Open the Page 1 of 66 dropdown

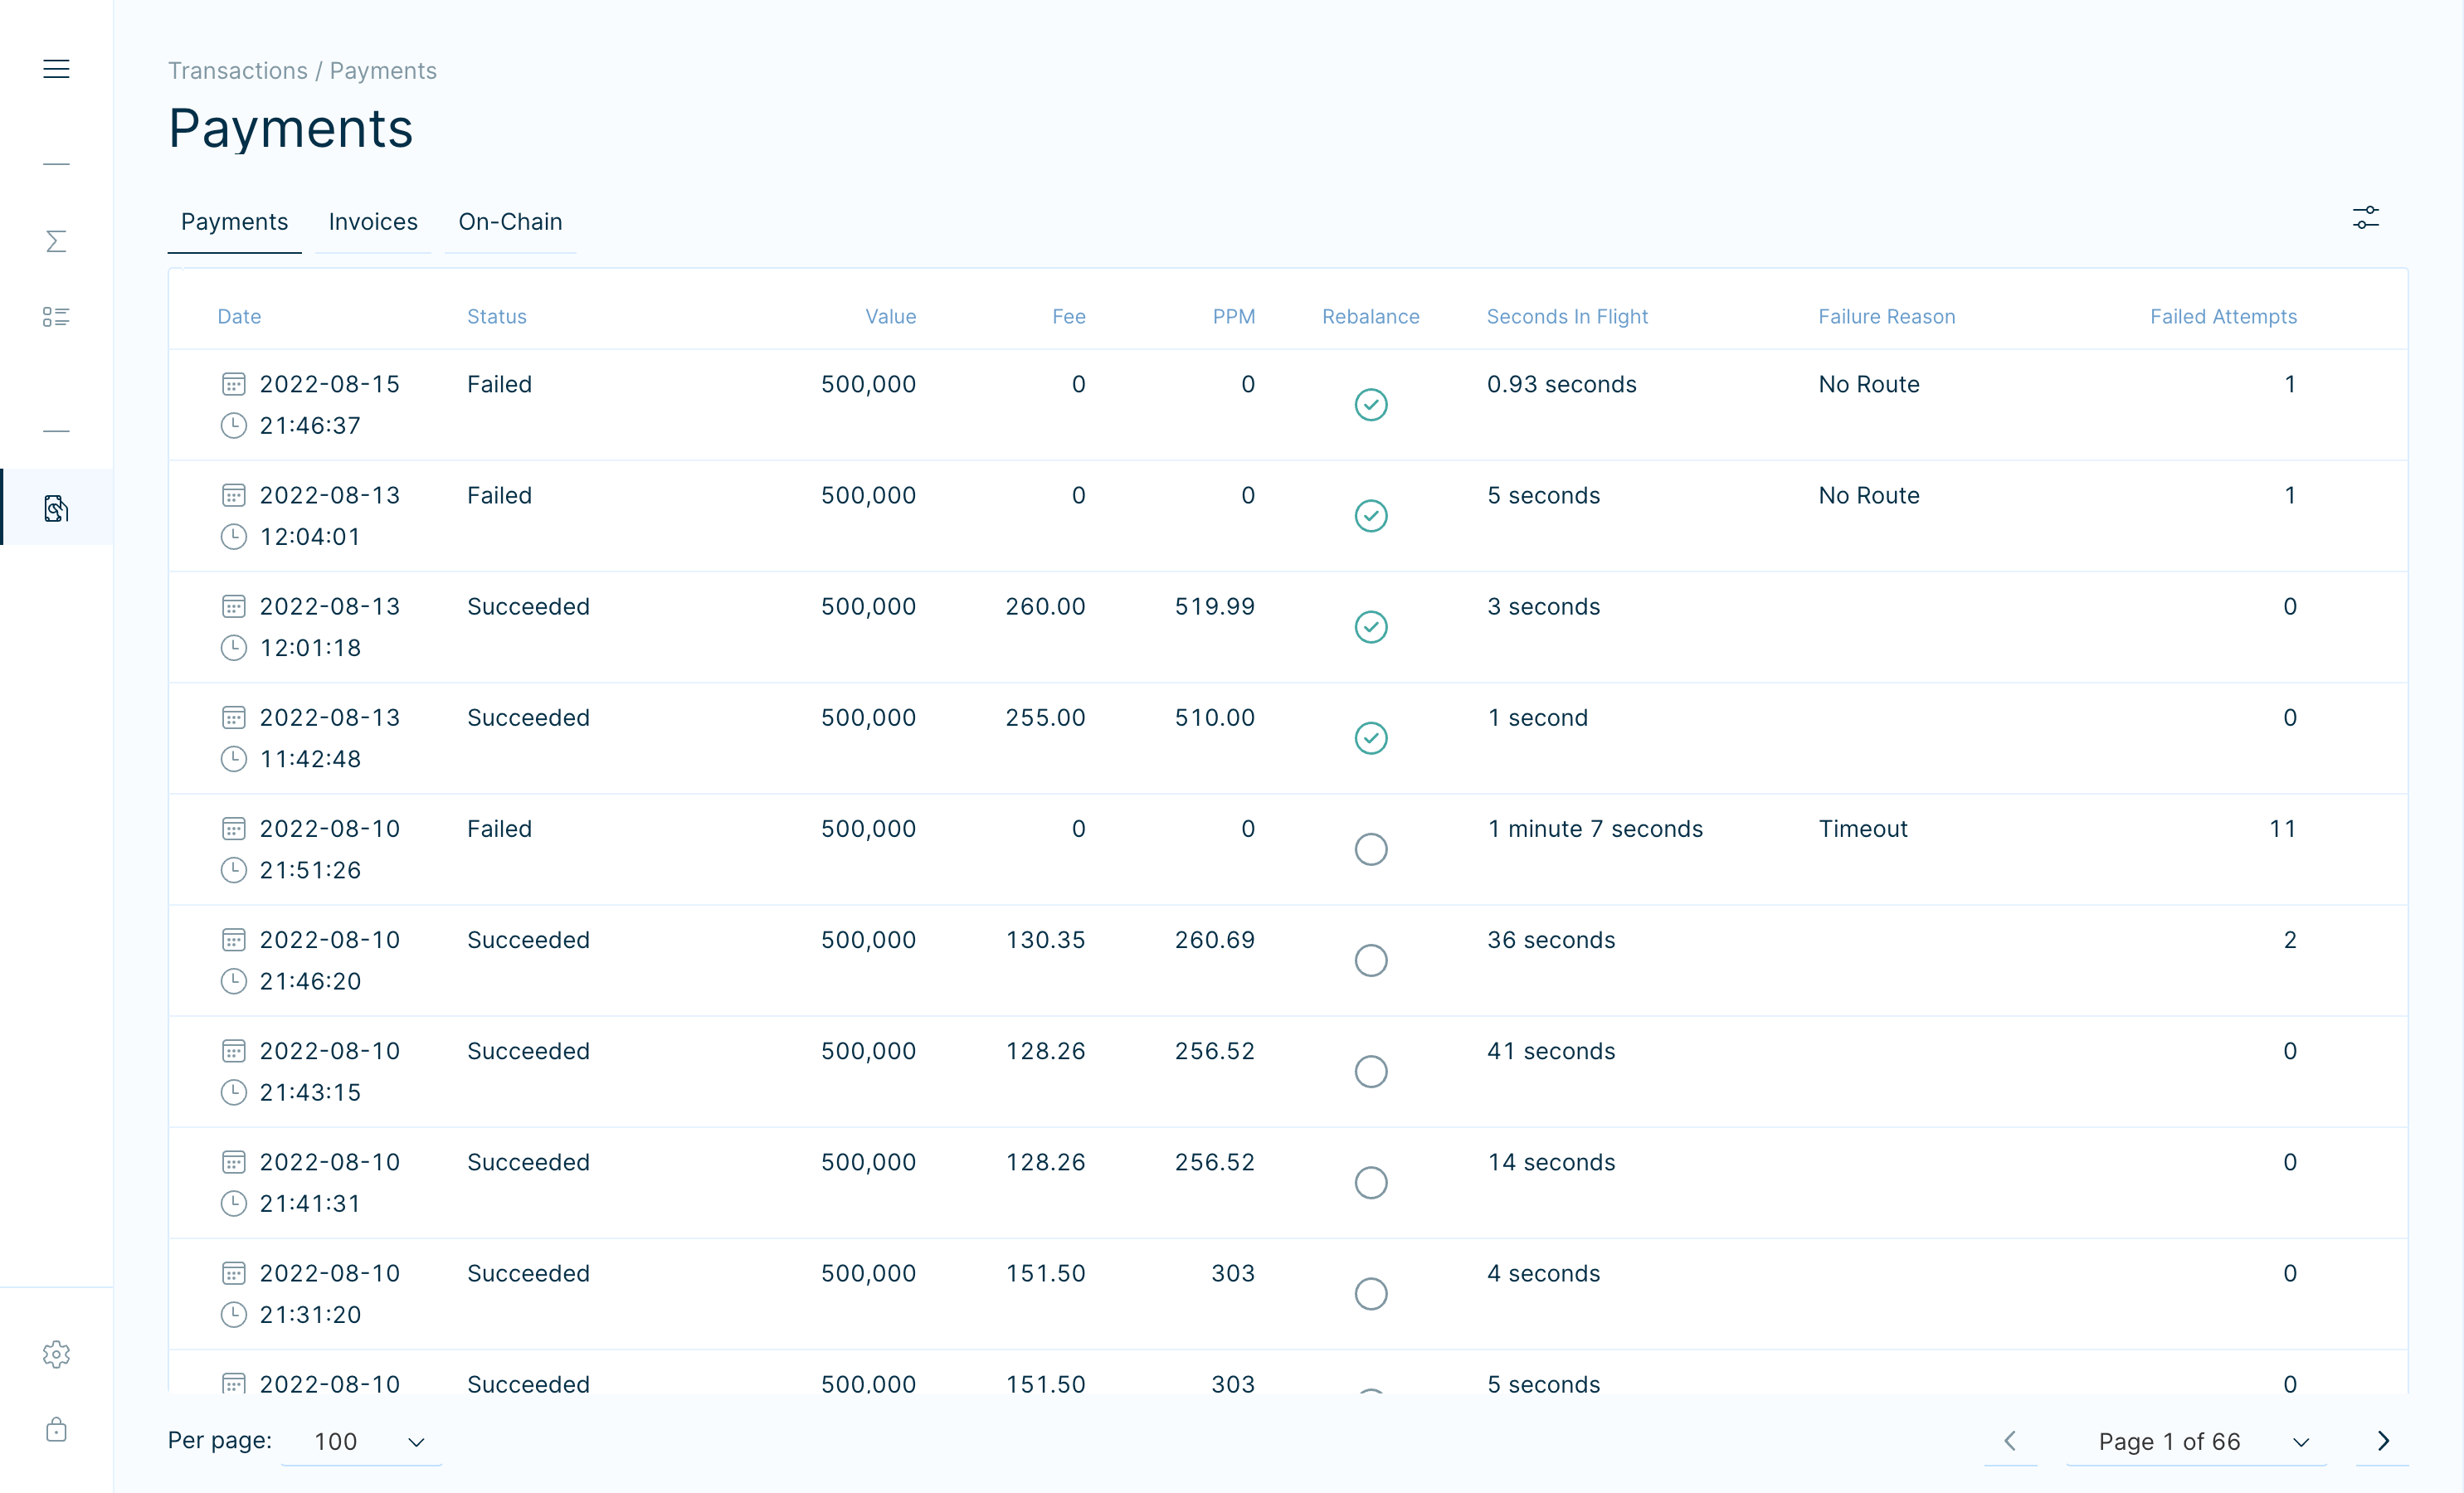pyautogui.click(x=2196, y=1441)
